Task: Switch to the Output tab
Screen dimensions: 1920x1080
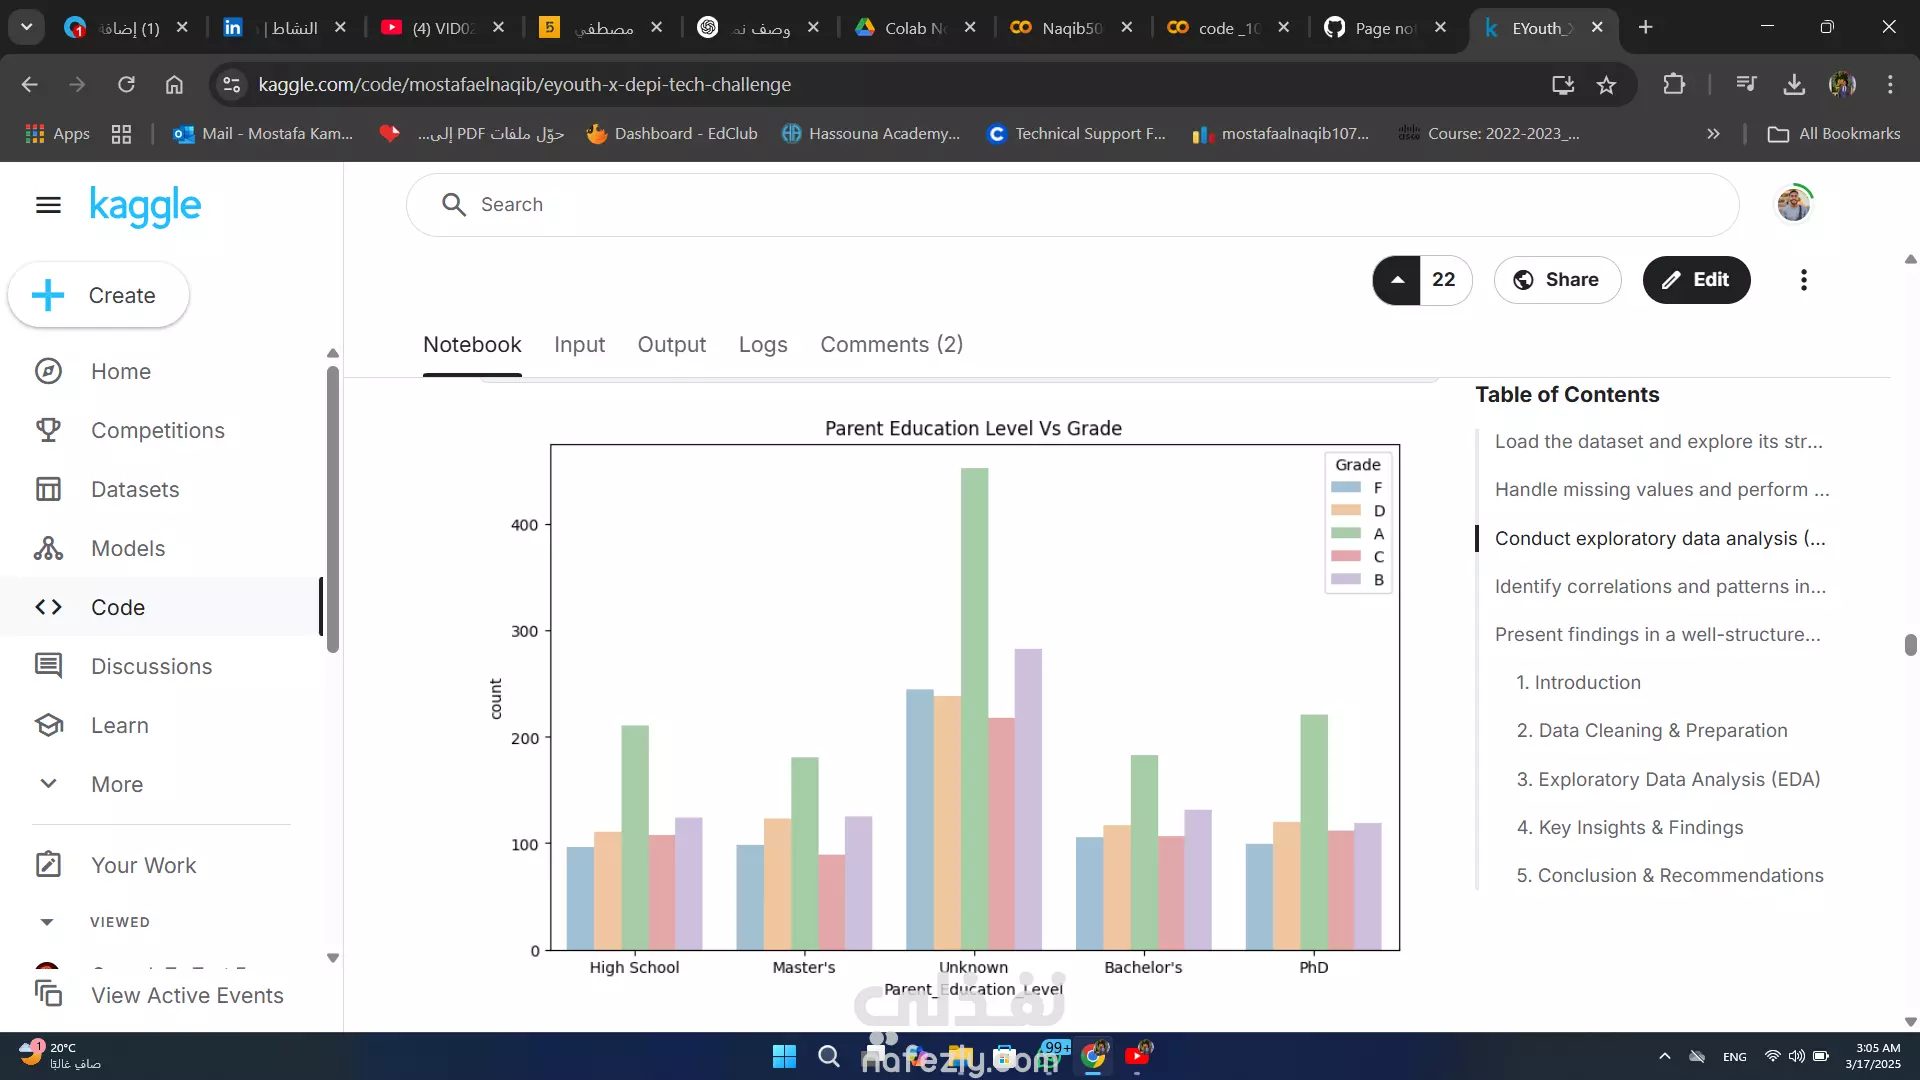Action: [x=671, y=345]
